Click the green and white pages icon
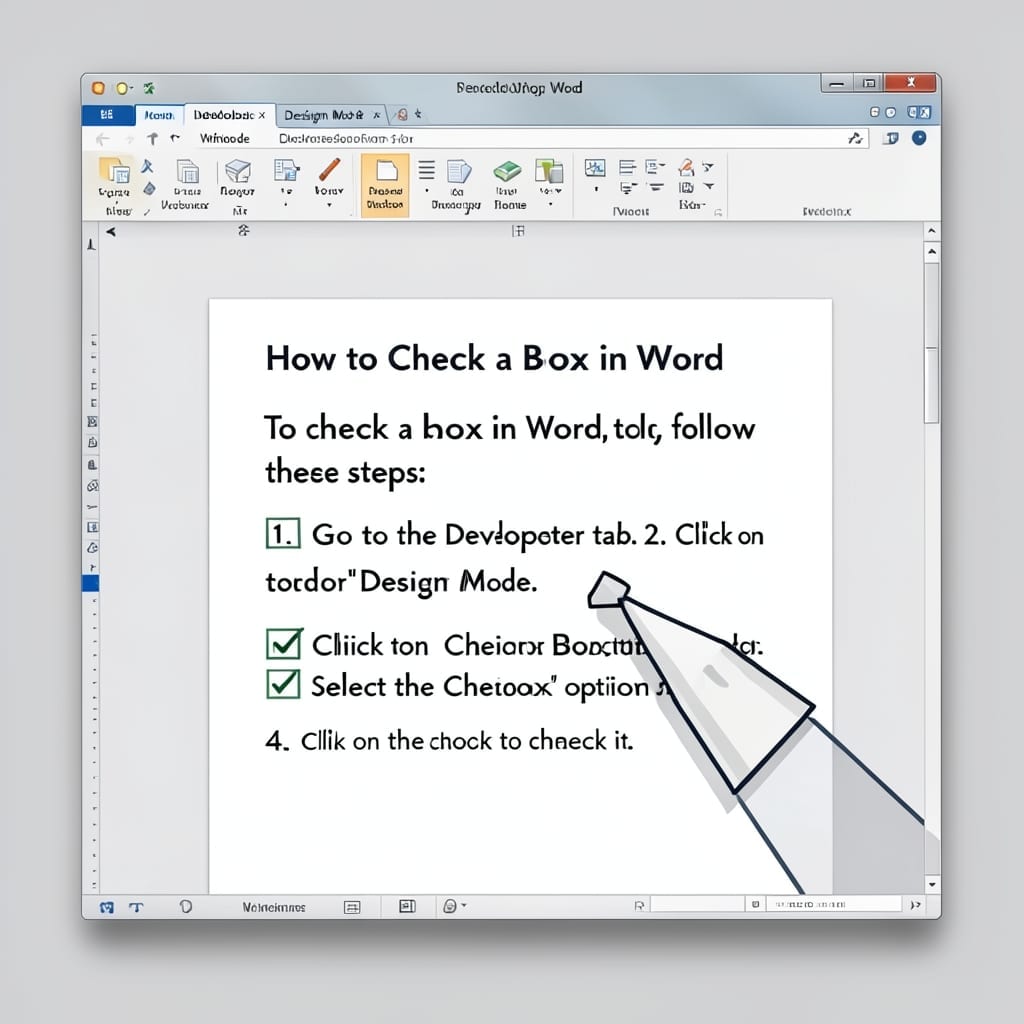 point(549,170)
